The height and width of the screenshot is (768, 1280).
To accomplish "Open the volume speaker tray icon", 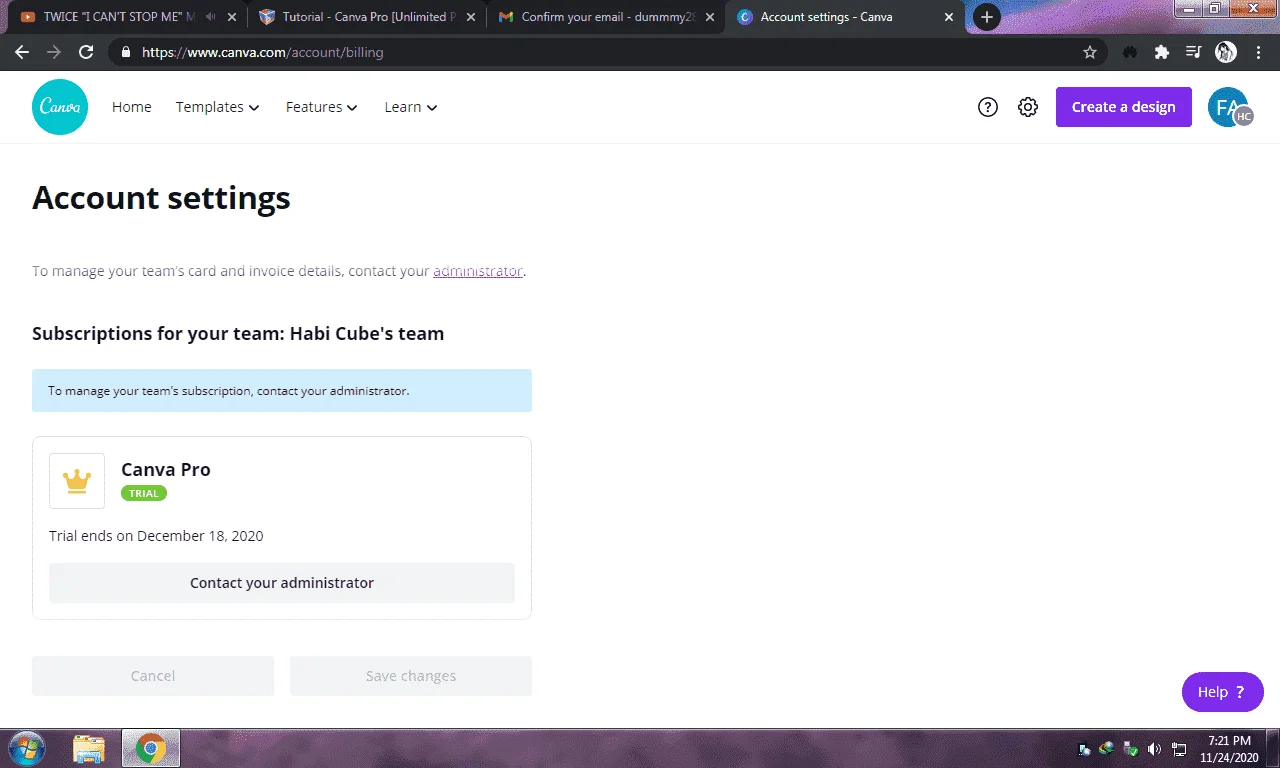I will click(x=1154, y=749).
